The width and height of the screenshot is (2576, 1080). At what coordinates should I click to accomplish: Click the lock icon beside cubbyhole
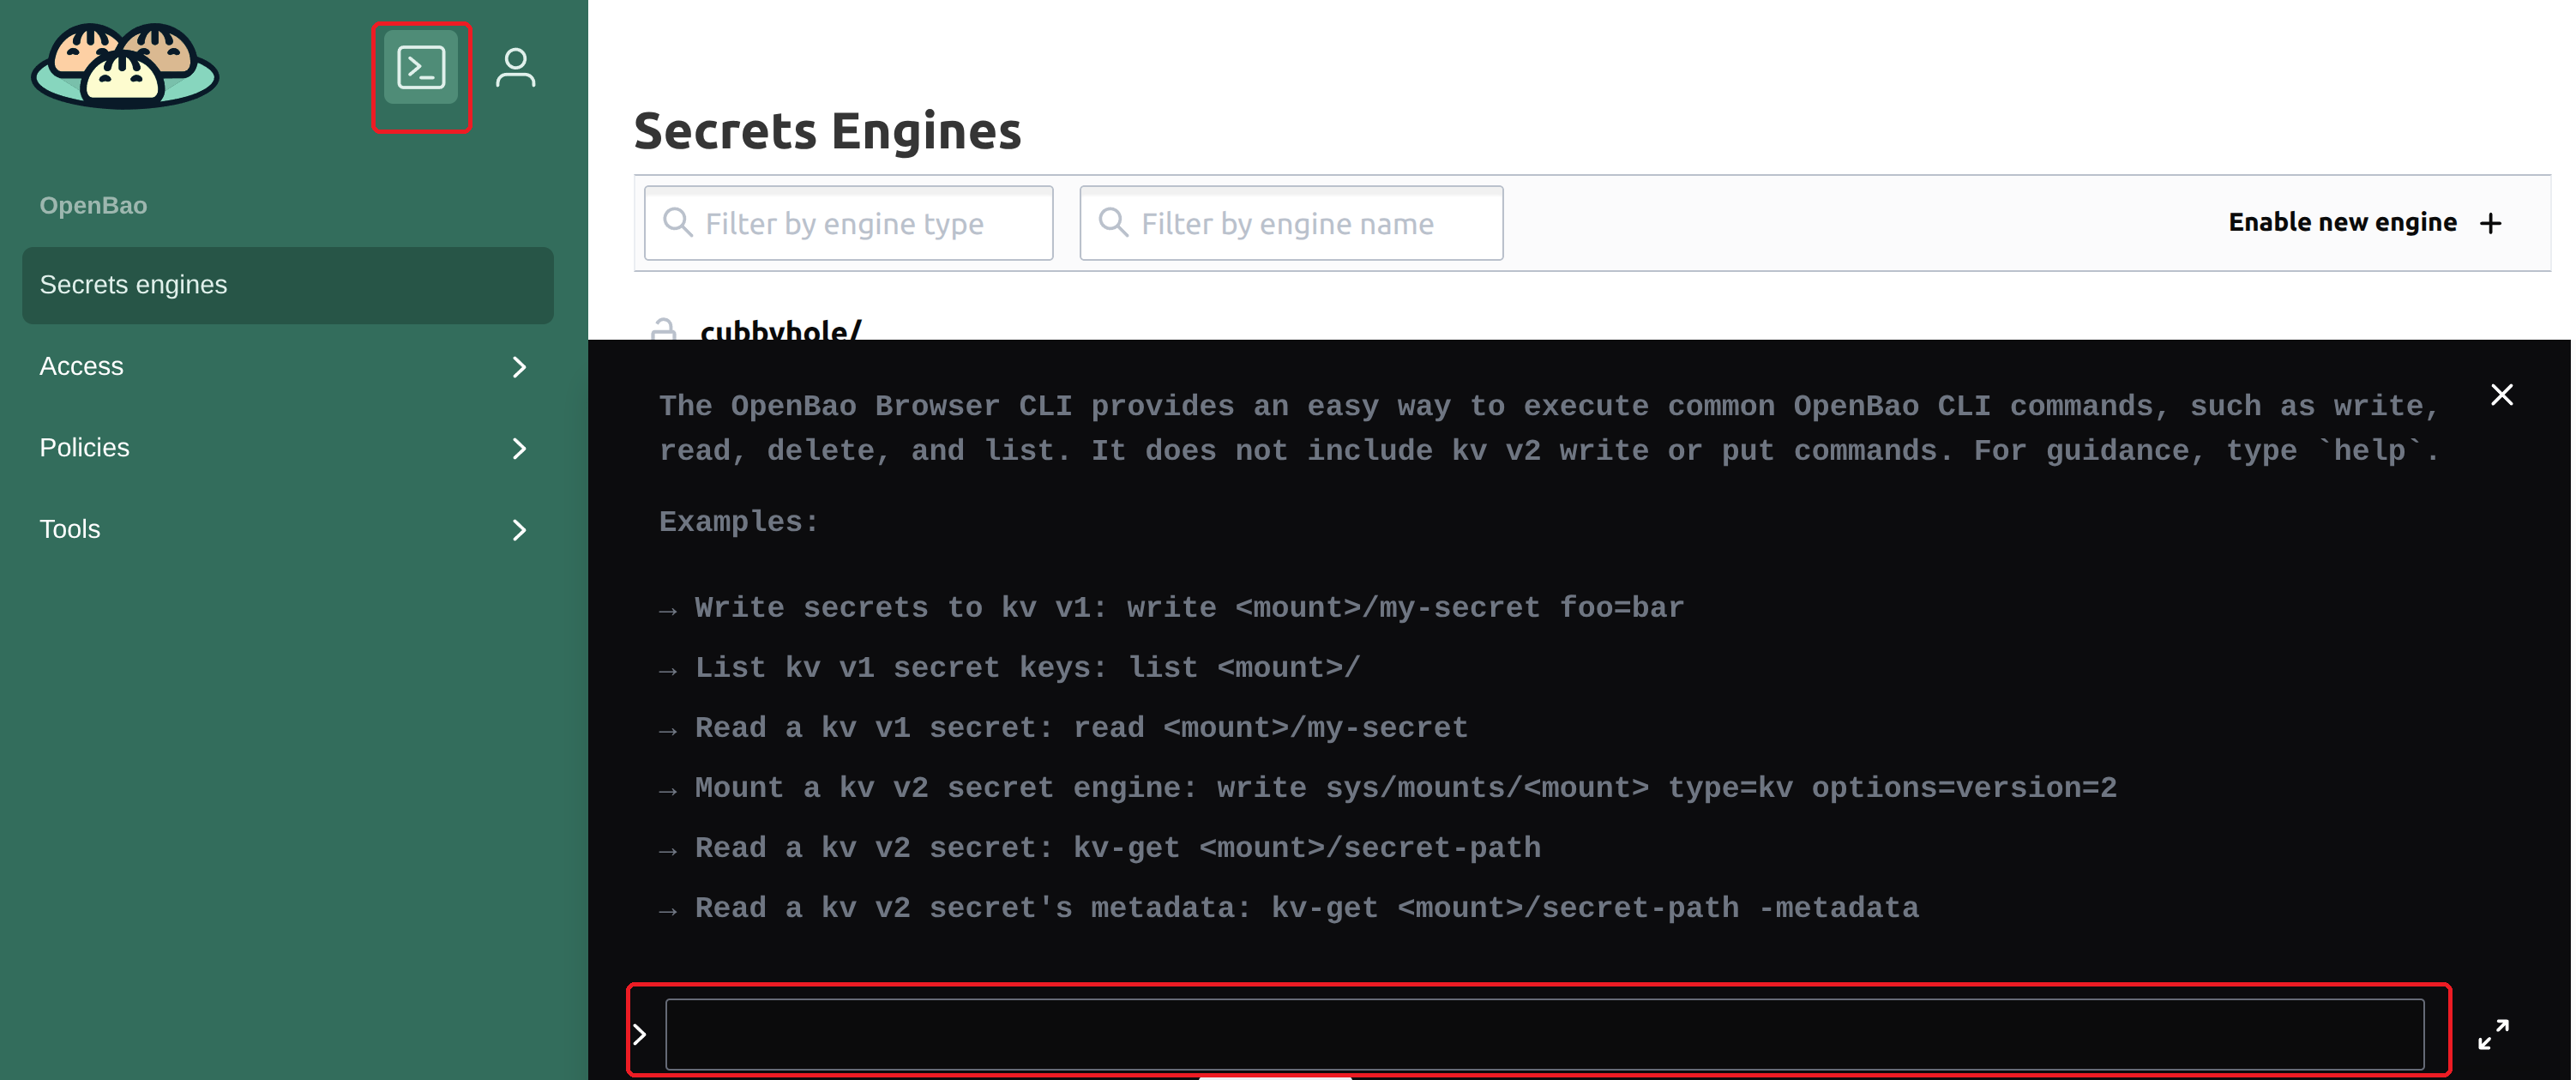pos(665,331)
